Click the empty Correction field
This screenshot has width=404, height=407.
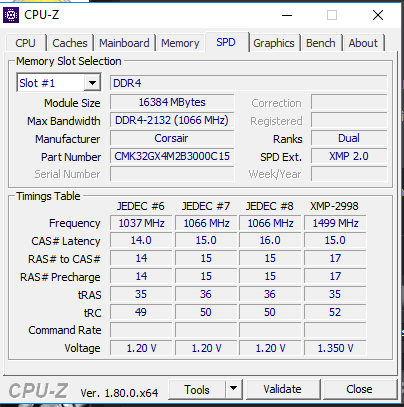349,102
